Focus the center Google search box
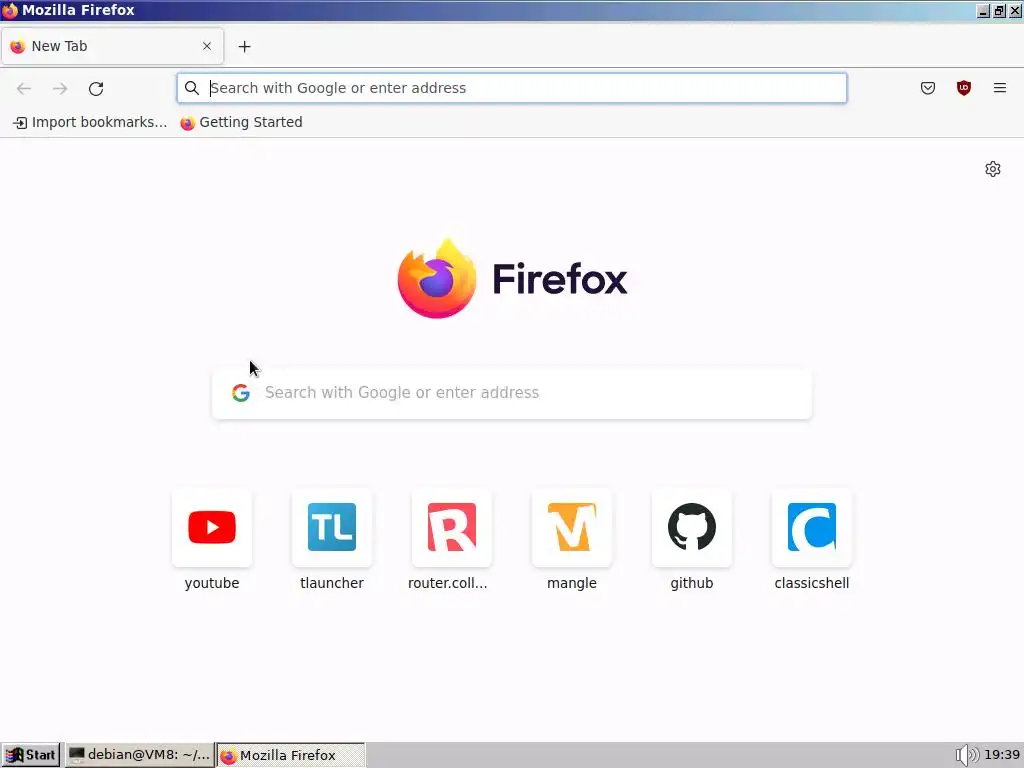This screenshot has width=1024, height=768. click(512, 392)
